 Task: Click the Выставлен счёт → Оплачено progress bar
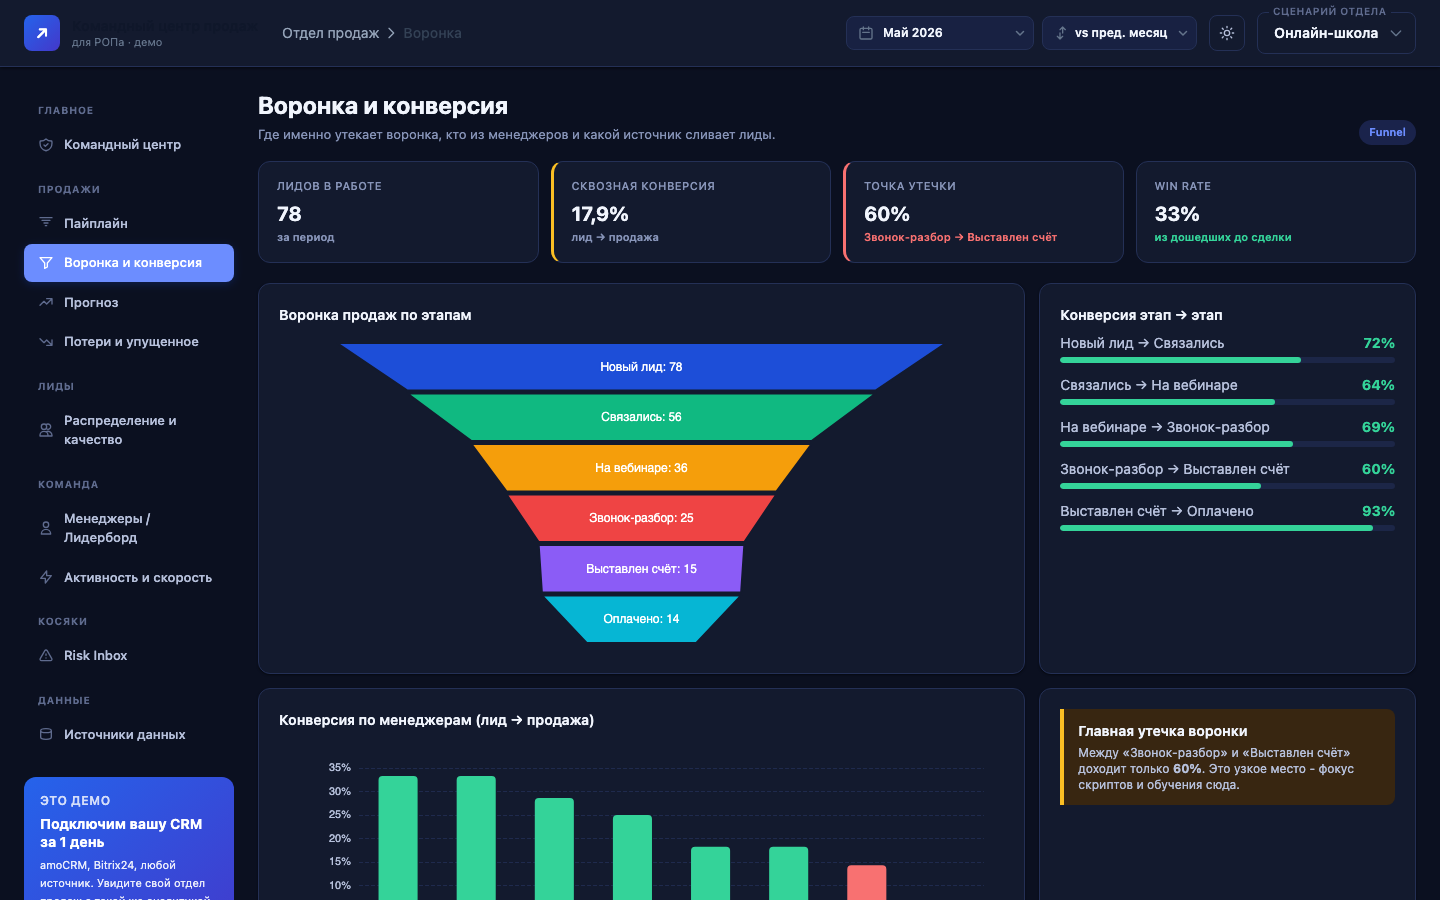(x=1227, y=528)
